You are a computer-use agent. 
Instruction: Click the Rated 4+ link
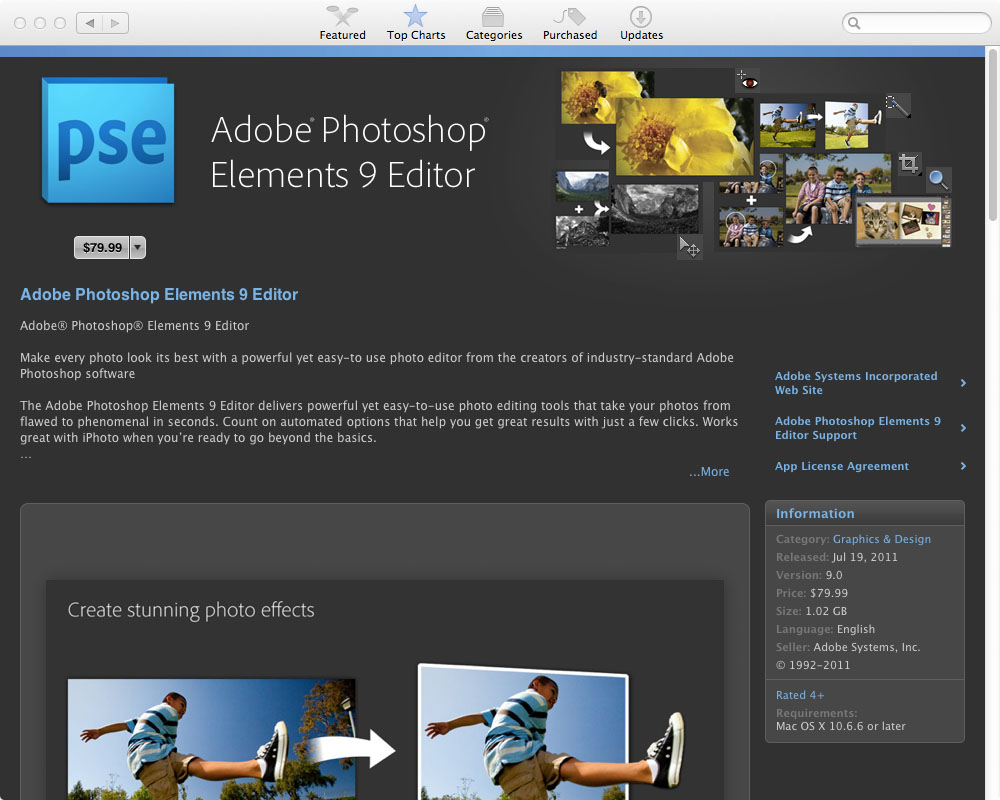800,695
